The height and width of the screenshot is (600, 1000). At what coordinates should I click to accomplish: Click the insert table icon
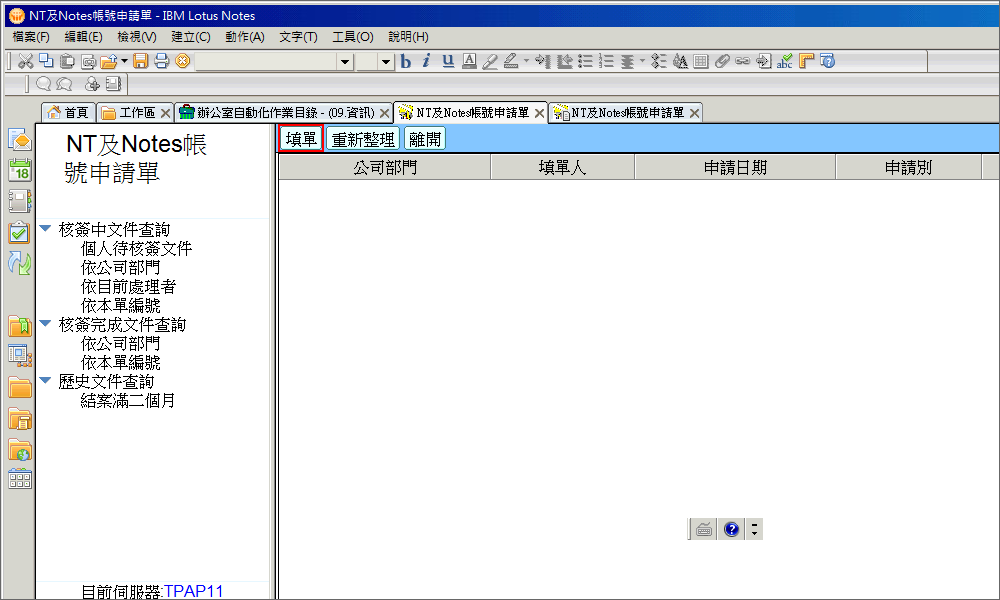pyautogui.click(x=701, y=61)
